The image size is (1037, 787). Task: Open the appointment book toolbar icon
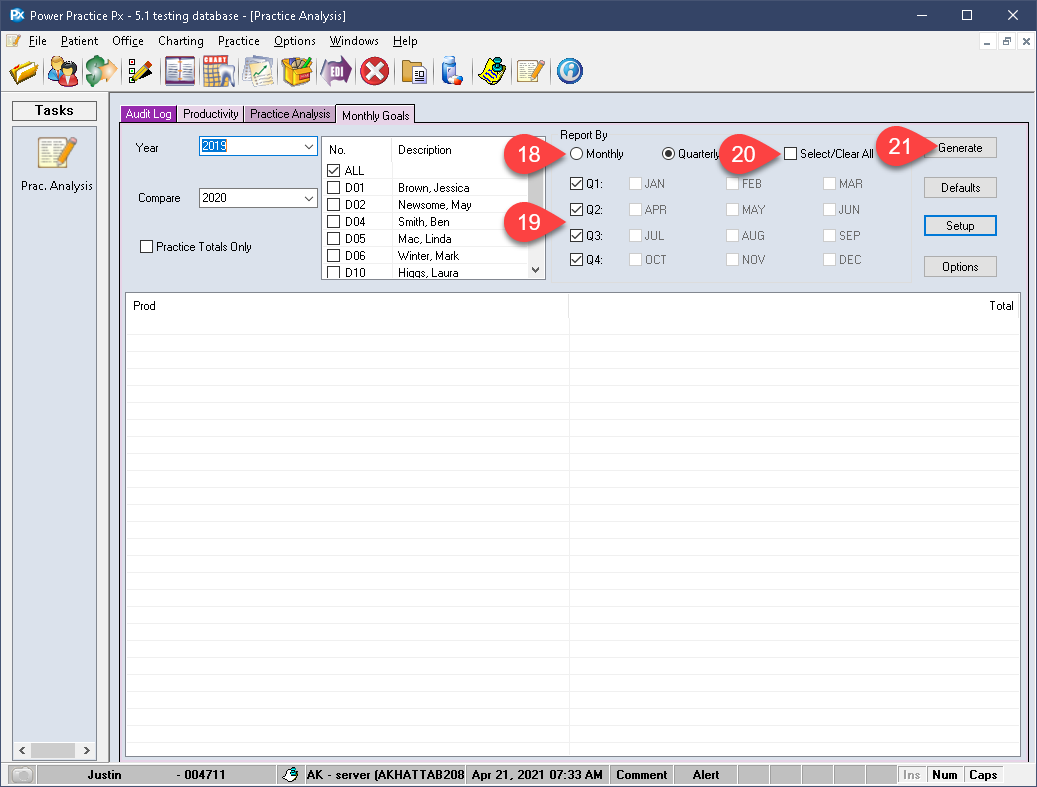180,71
